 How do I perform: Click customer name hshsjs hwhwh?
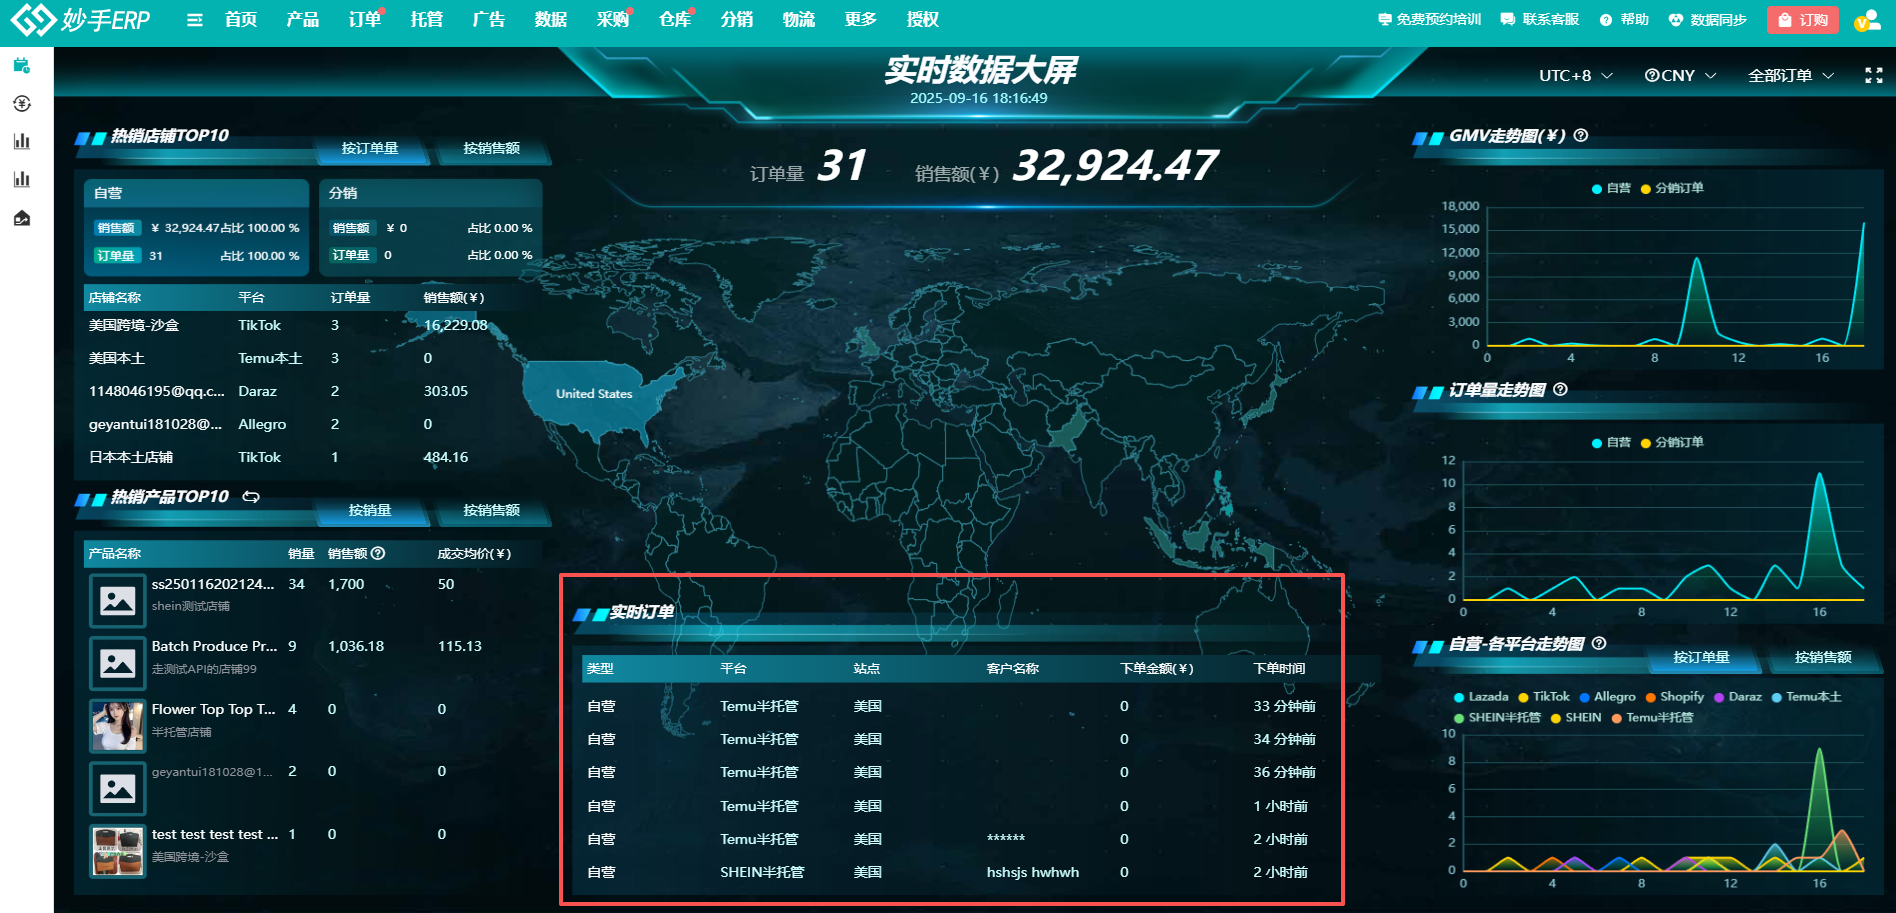pos(1033,872)
